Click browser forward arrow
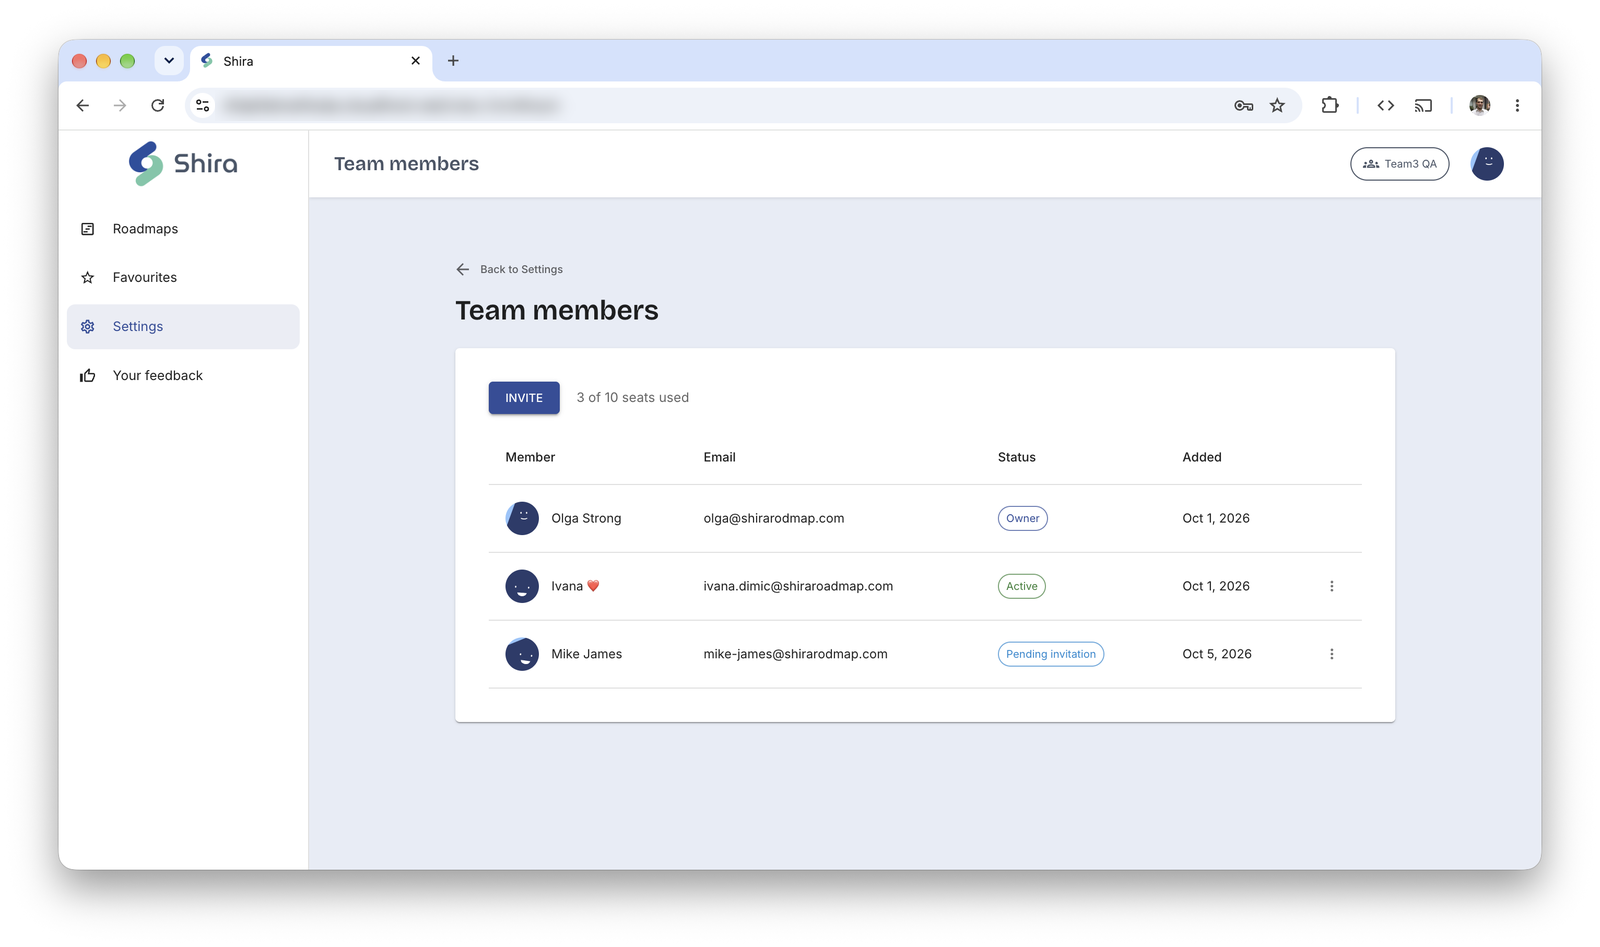Image resolution: width=1600 pixels, height=947 pixels. tap(120, 106)
